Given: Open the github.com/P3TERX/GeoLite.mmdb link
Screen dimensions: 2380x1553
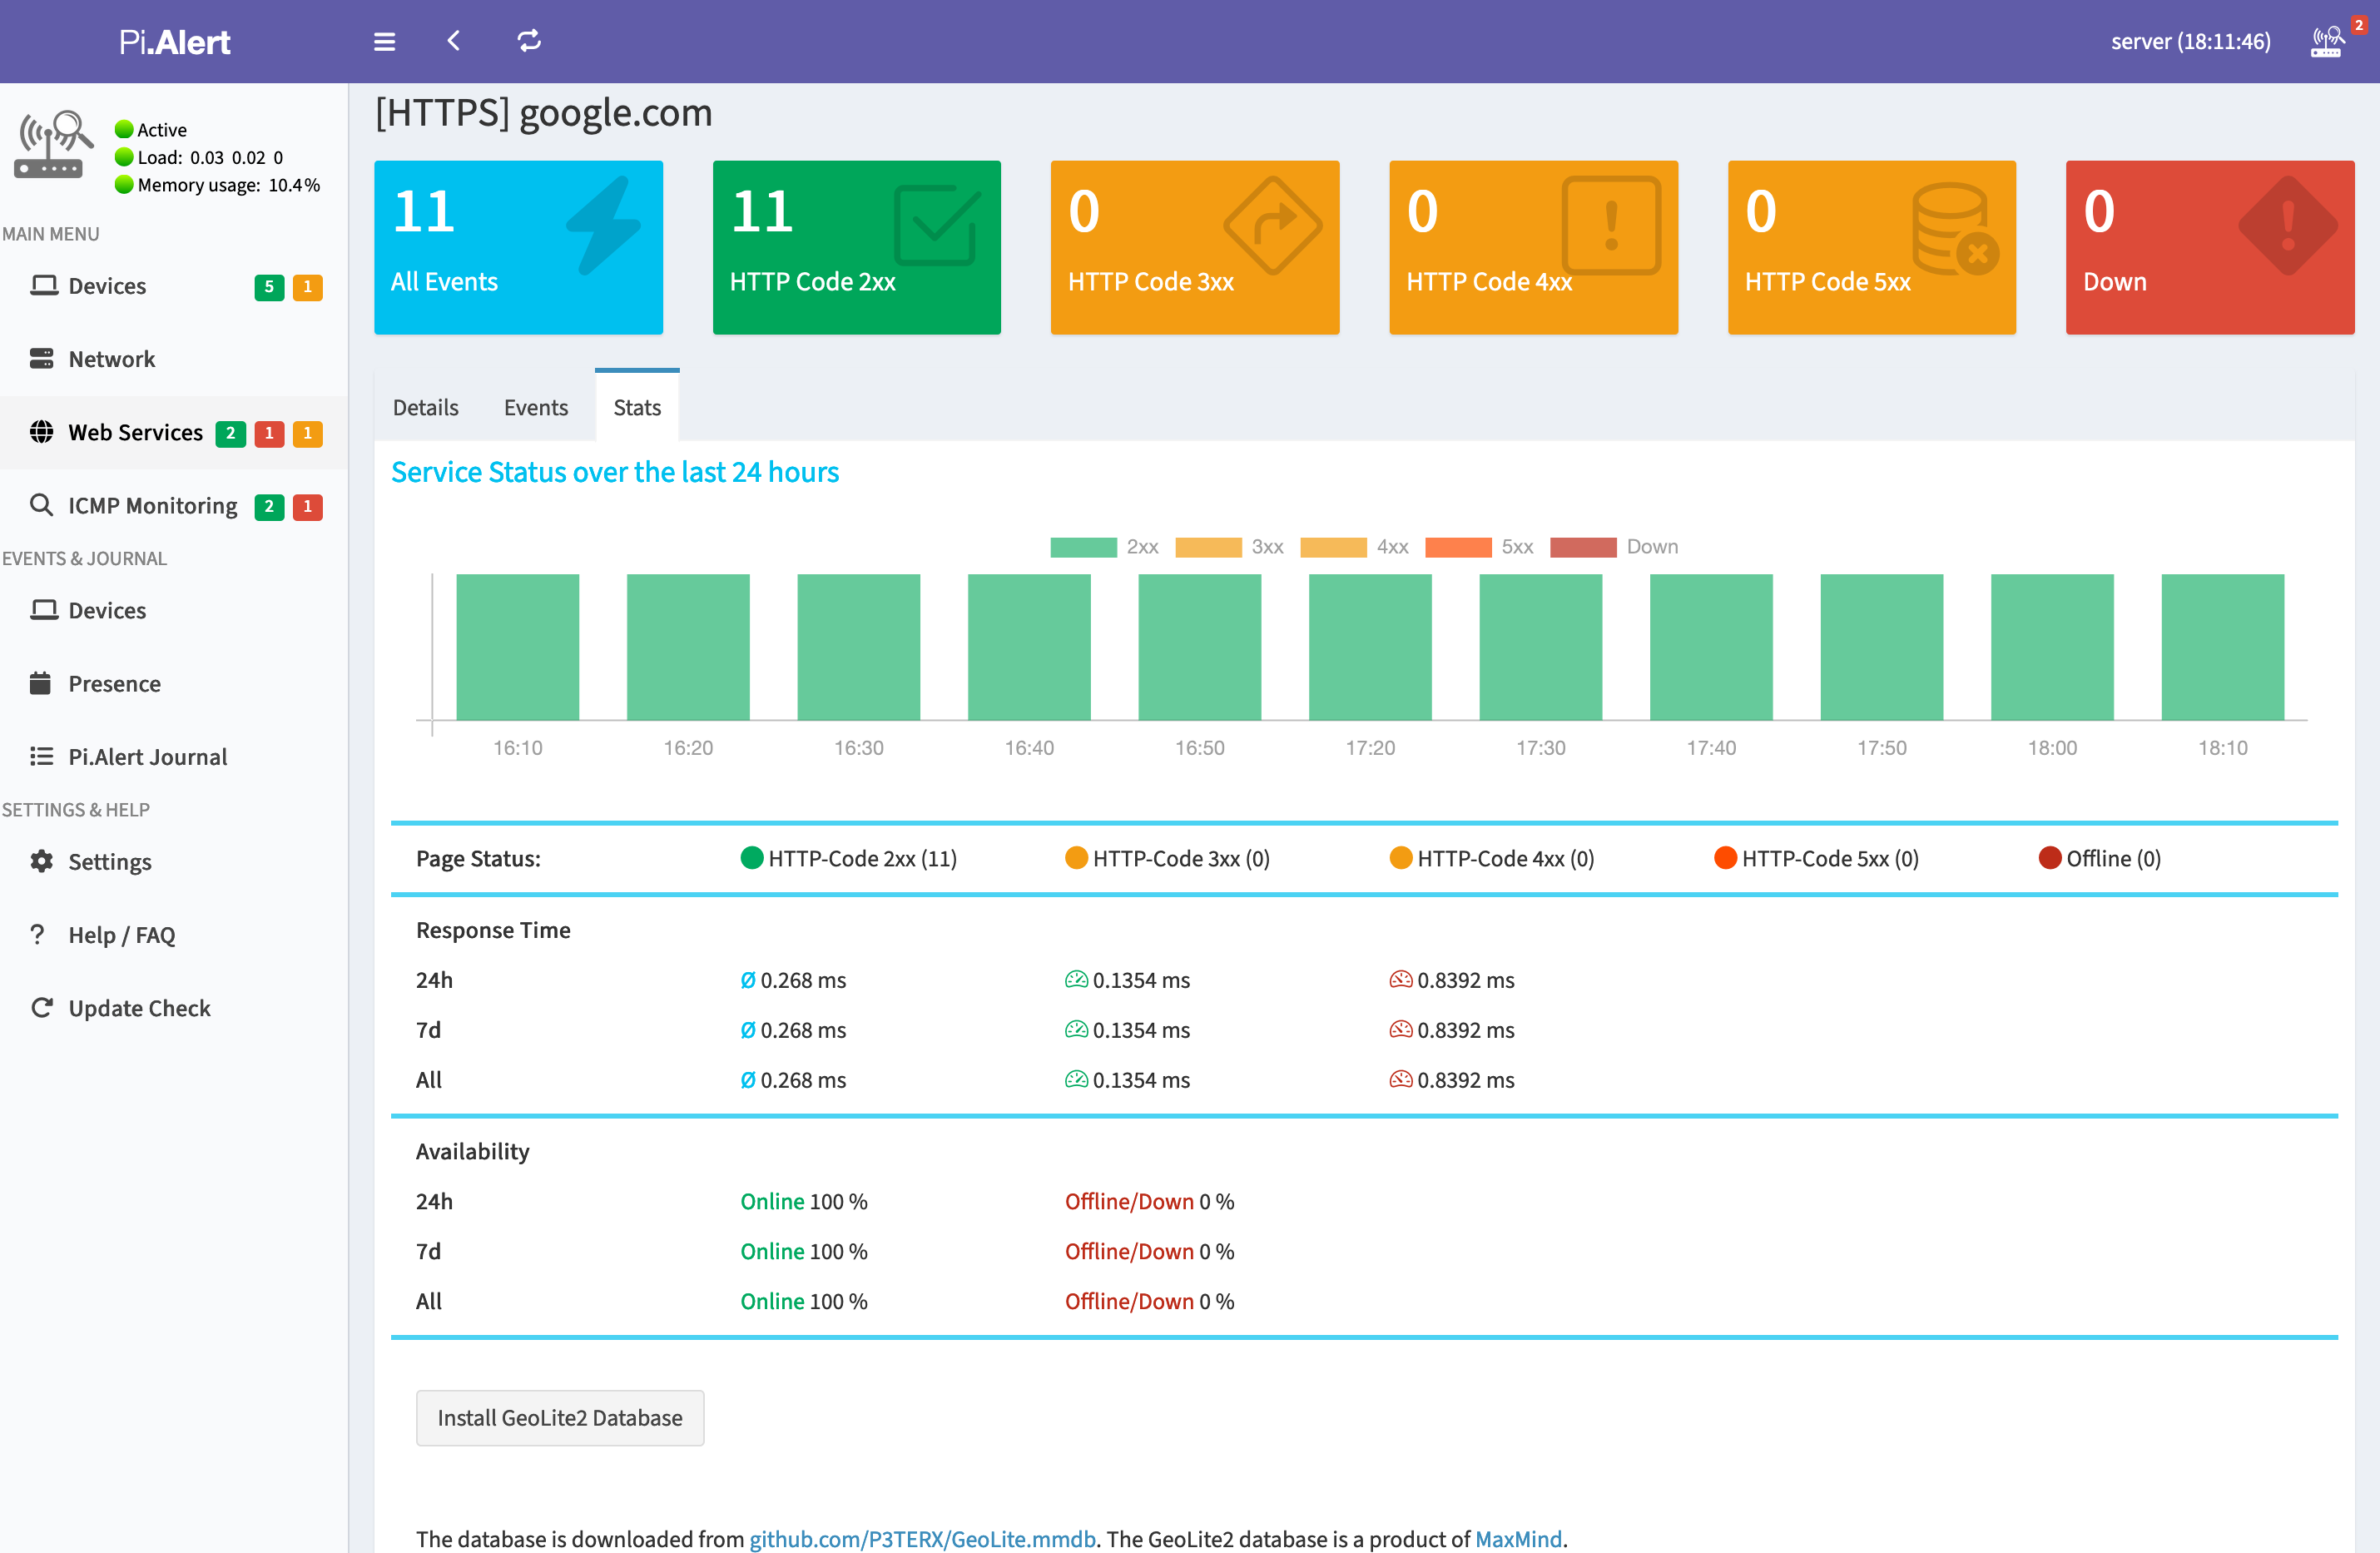Looking at the screenshot, I should click(x=922, y=1538).
